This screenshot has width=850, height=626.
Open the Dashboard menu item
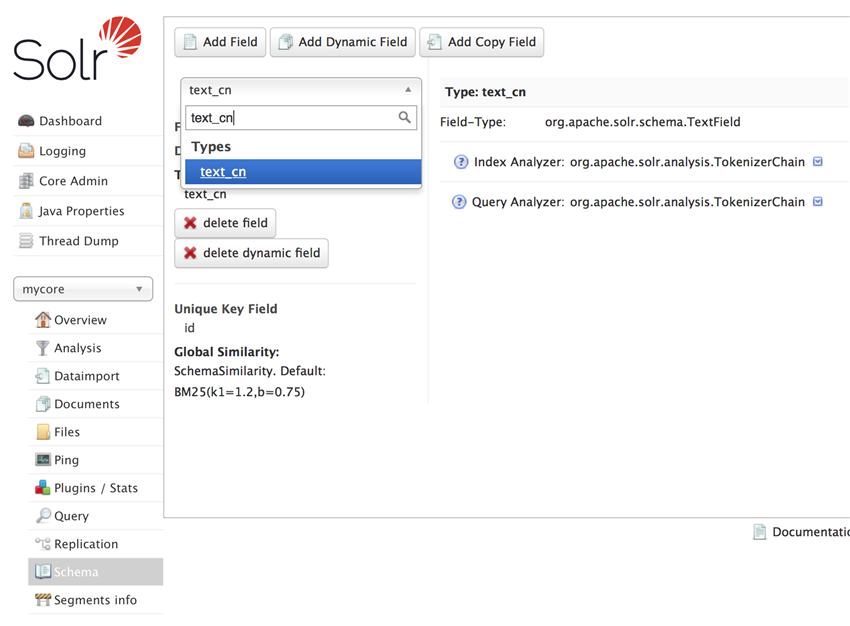(x=70, y=121)
